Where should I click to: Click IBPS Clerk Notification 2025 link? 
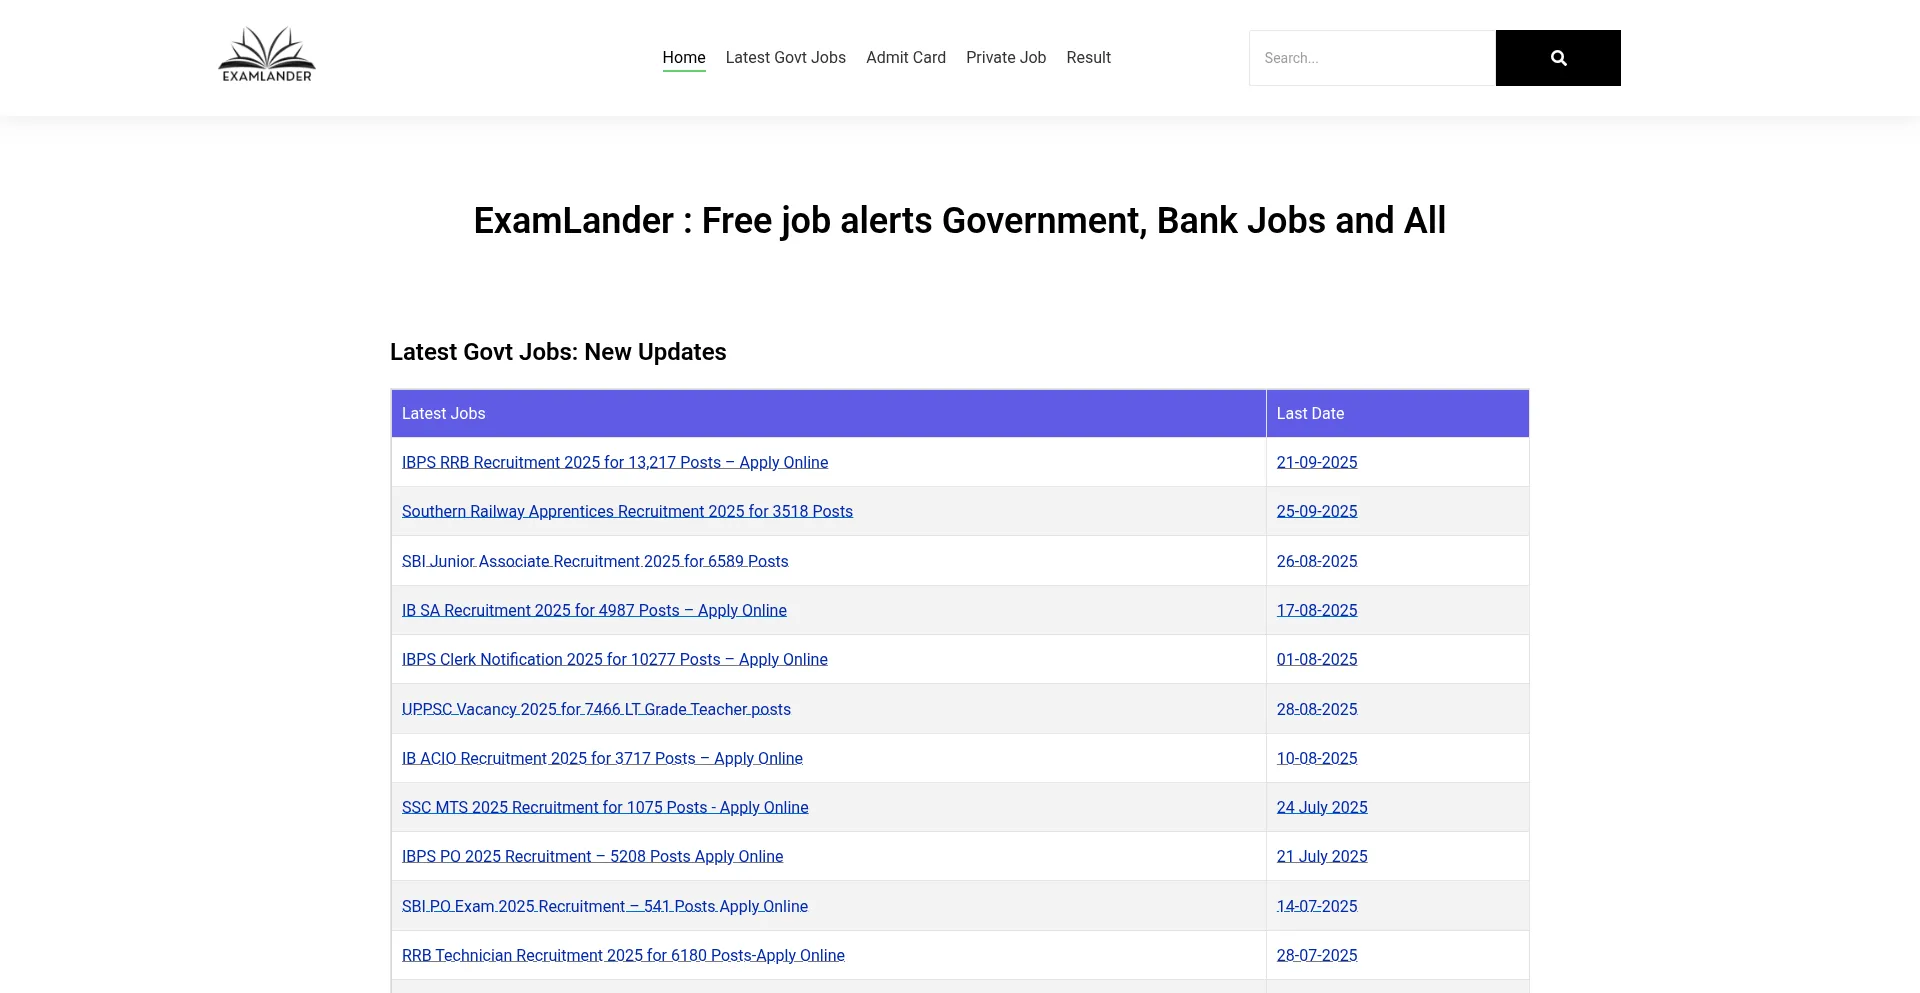[x=614, y=659]
